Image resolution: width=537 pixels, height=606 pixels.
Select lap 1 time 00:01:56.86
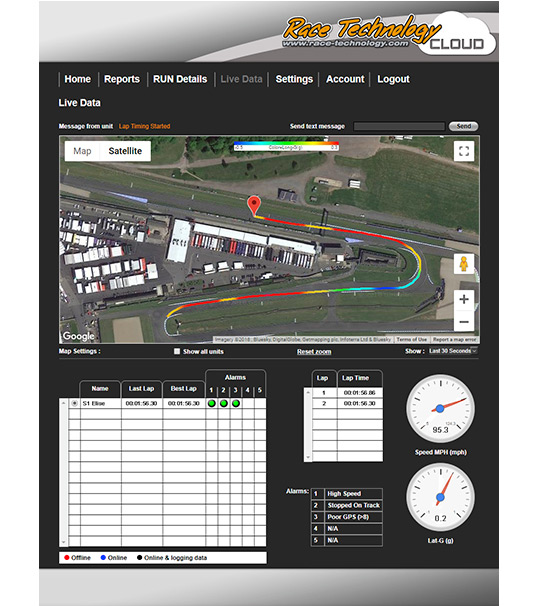coord(360,393)
